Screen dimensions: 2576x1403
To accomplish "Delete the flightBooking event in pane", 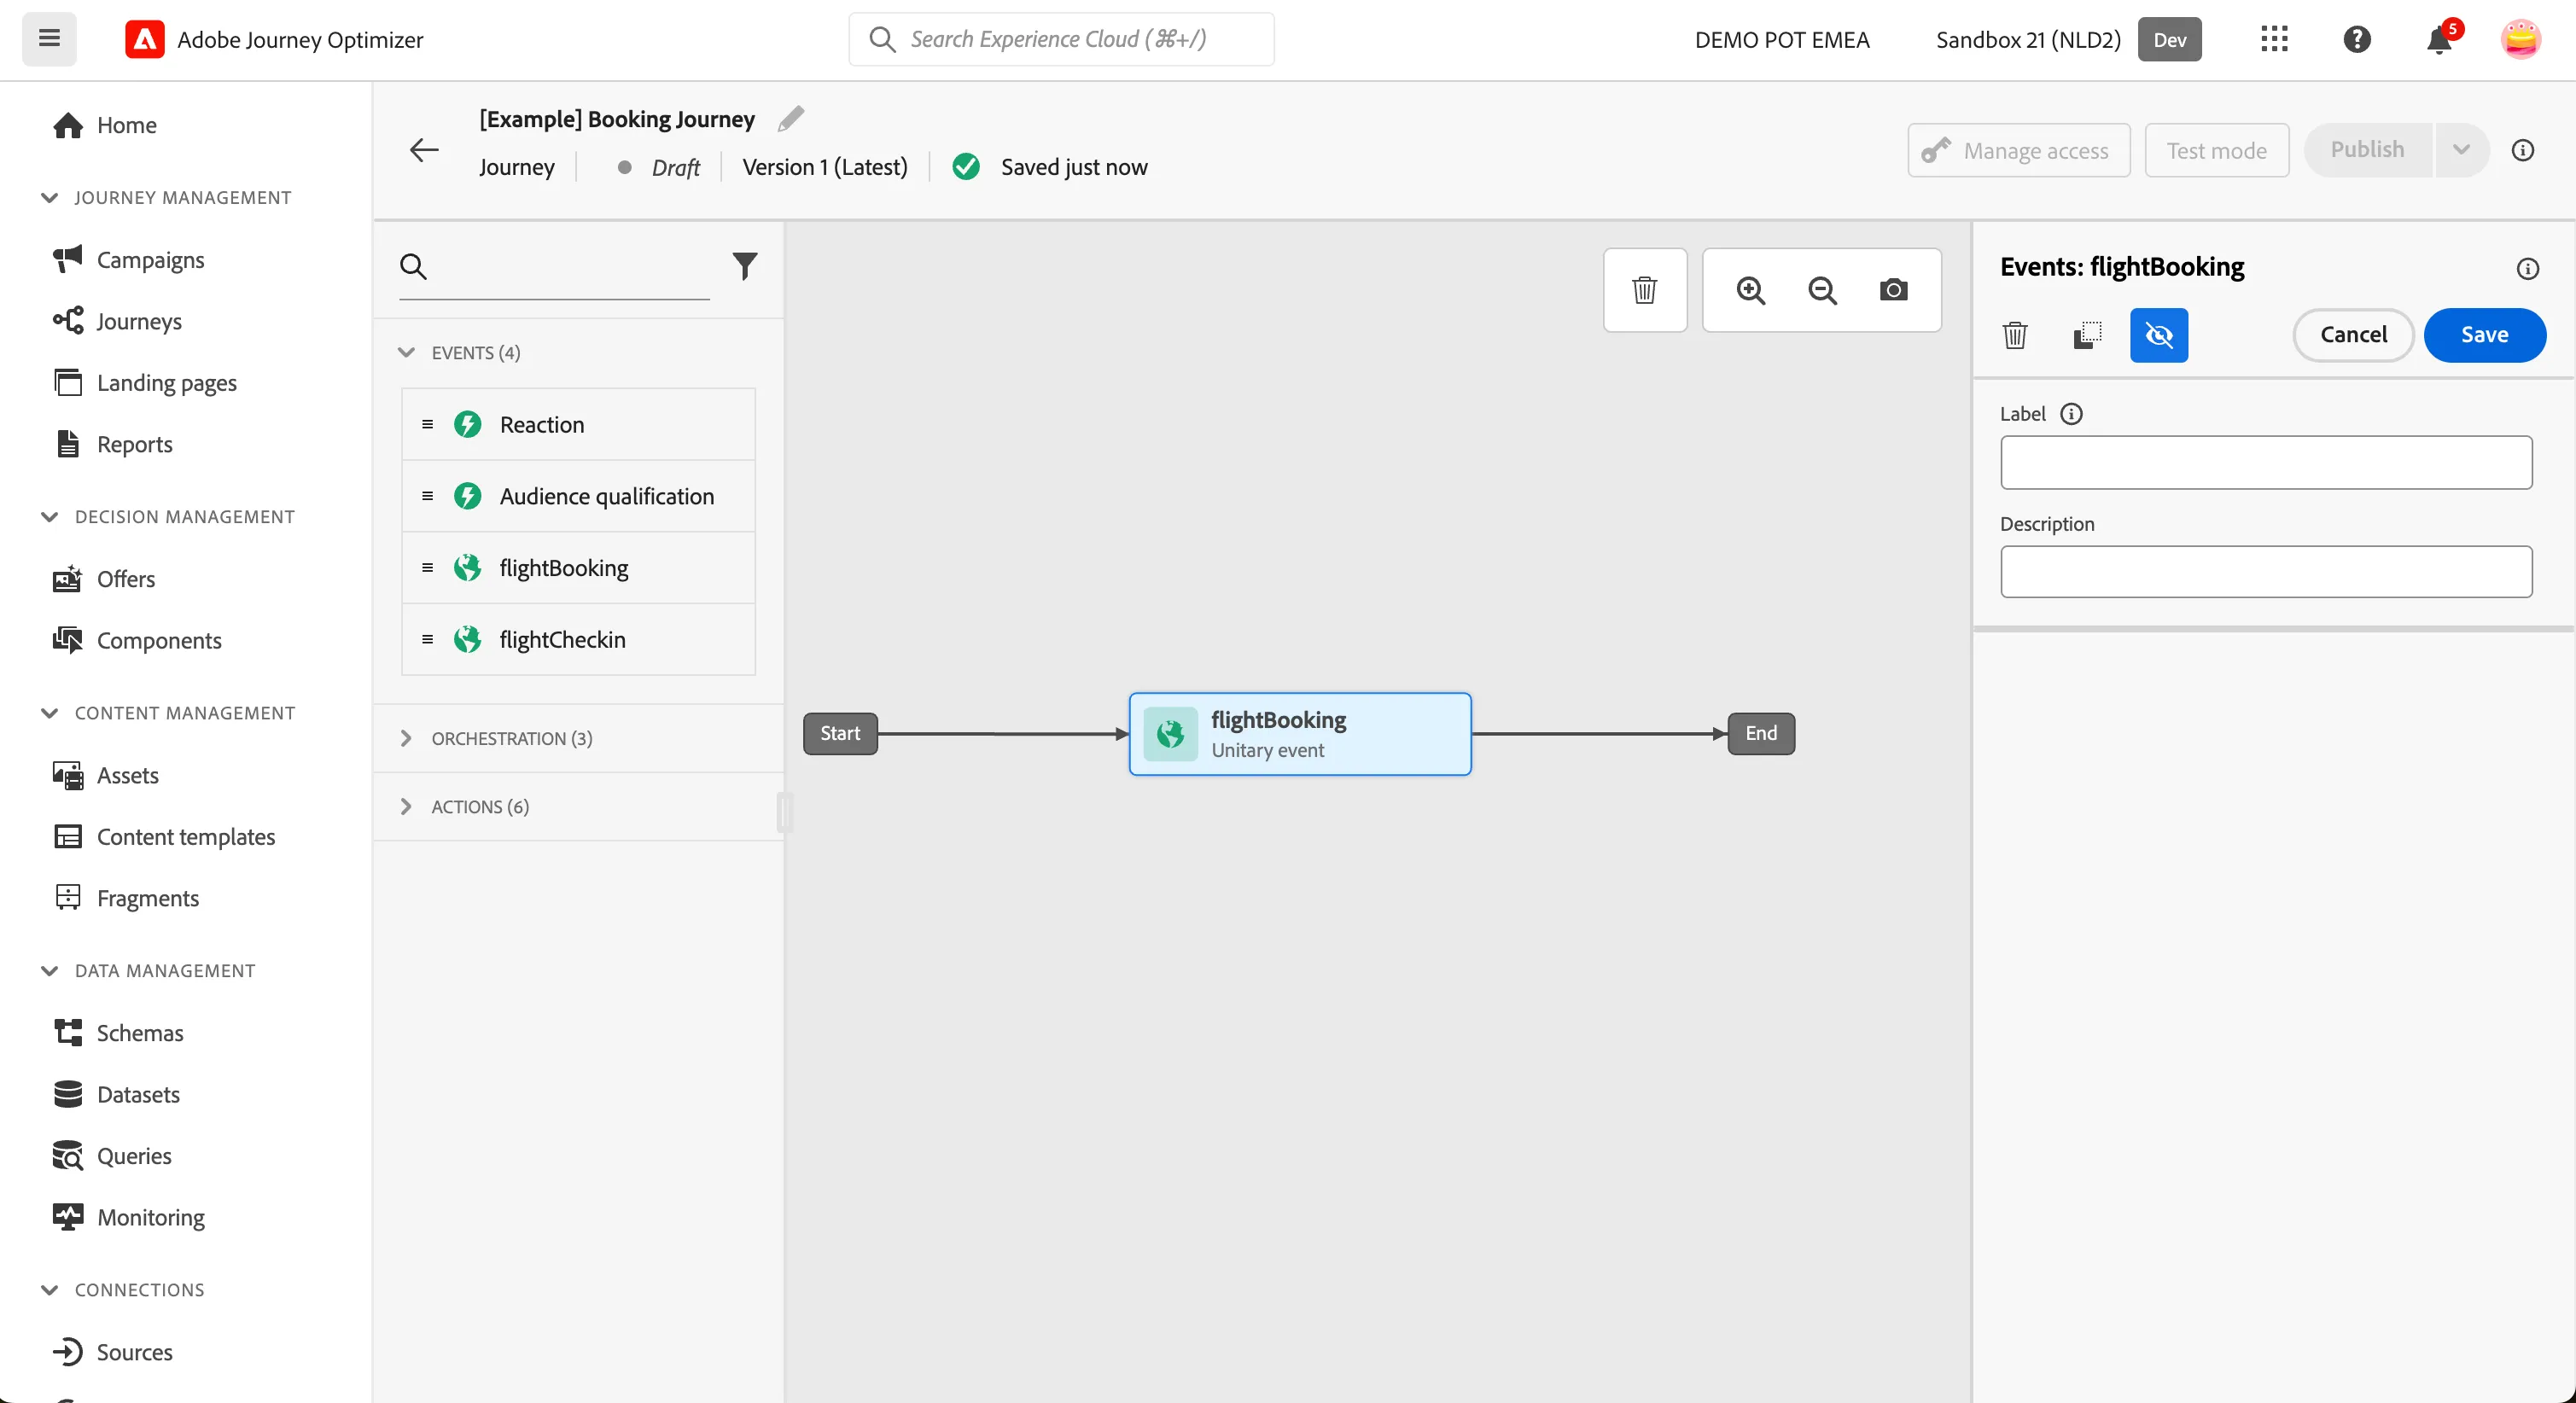I will pyautogui.click(x=2015, y=335).
